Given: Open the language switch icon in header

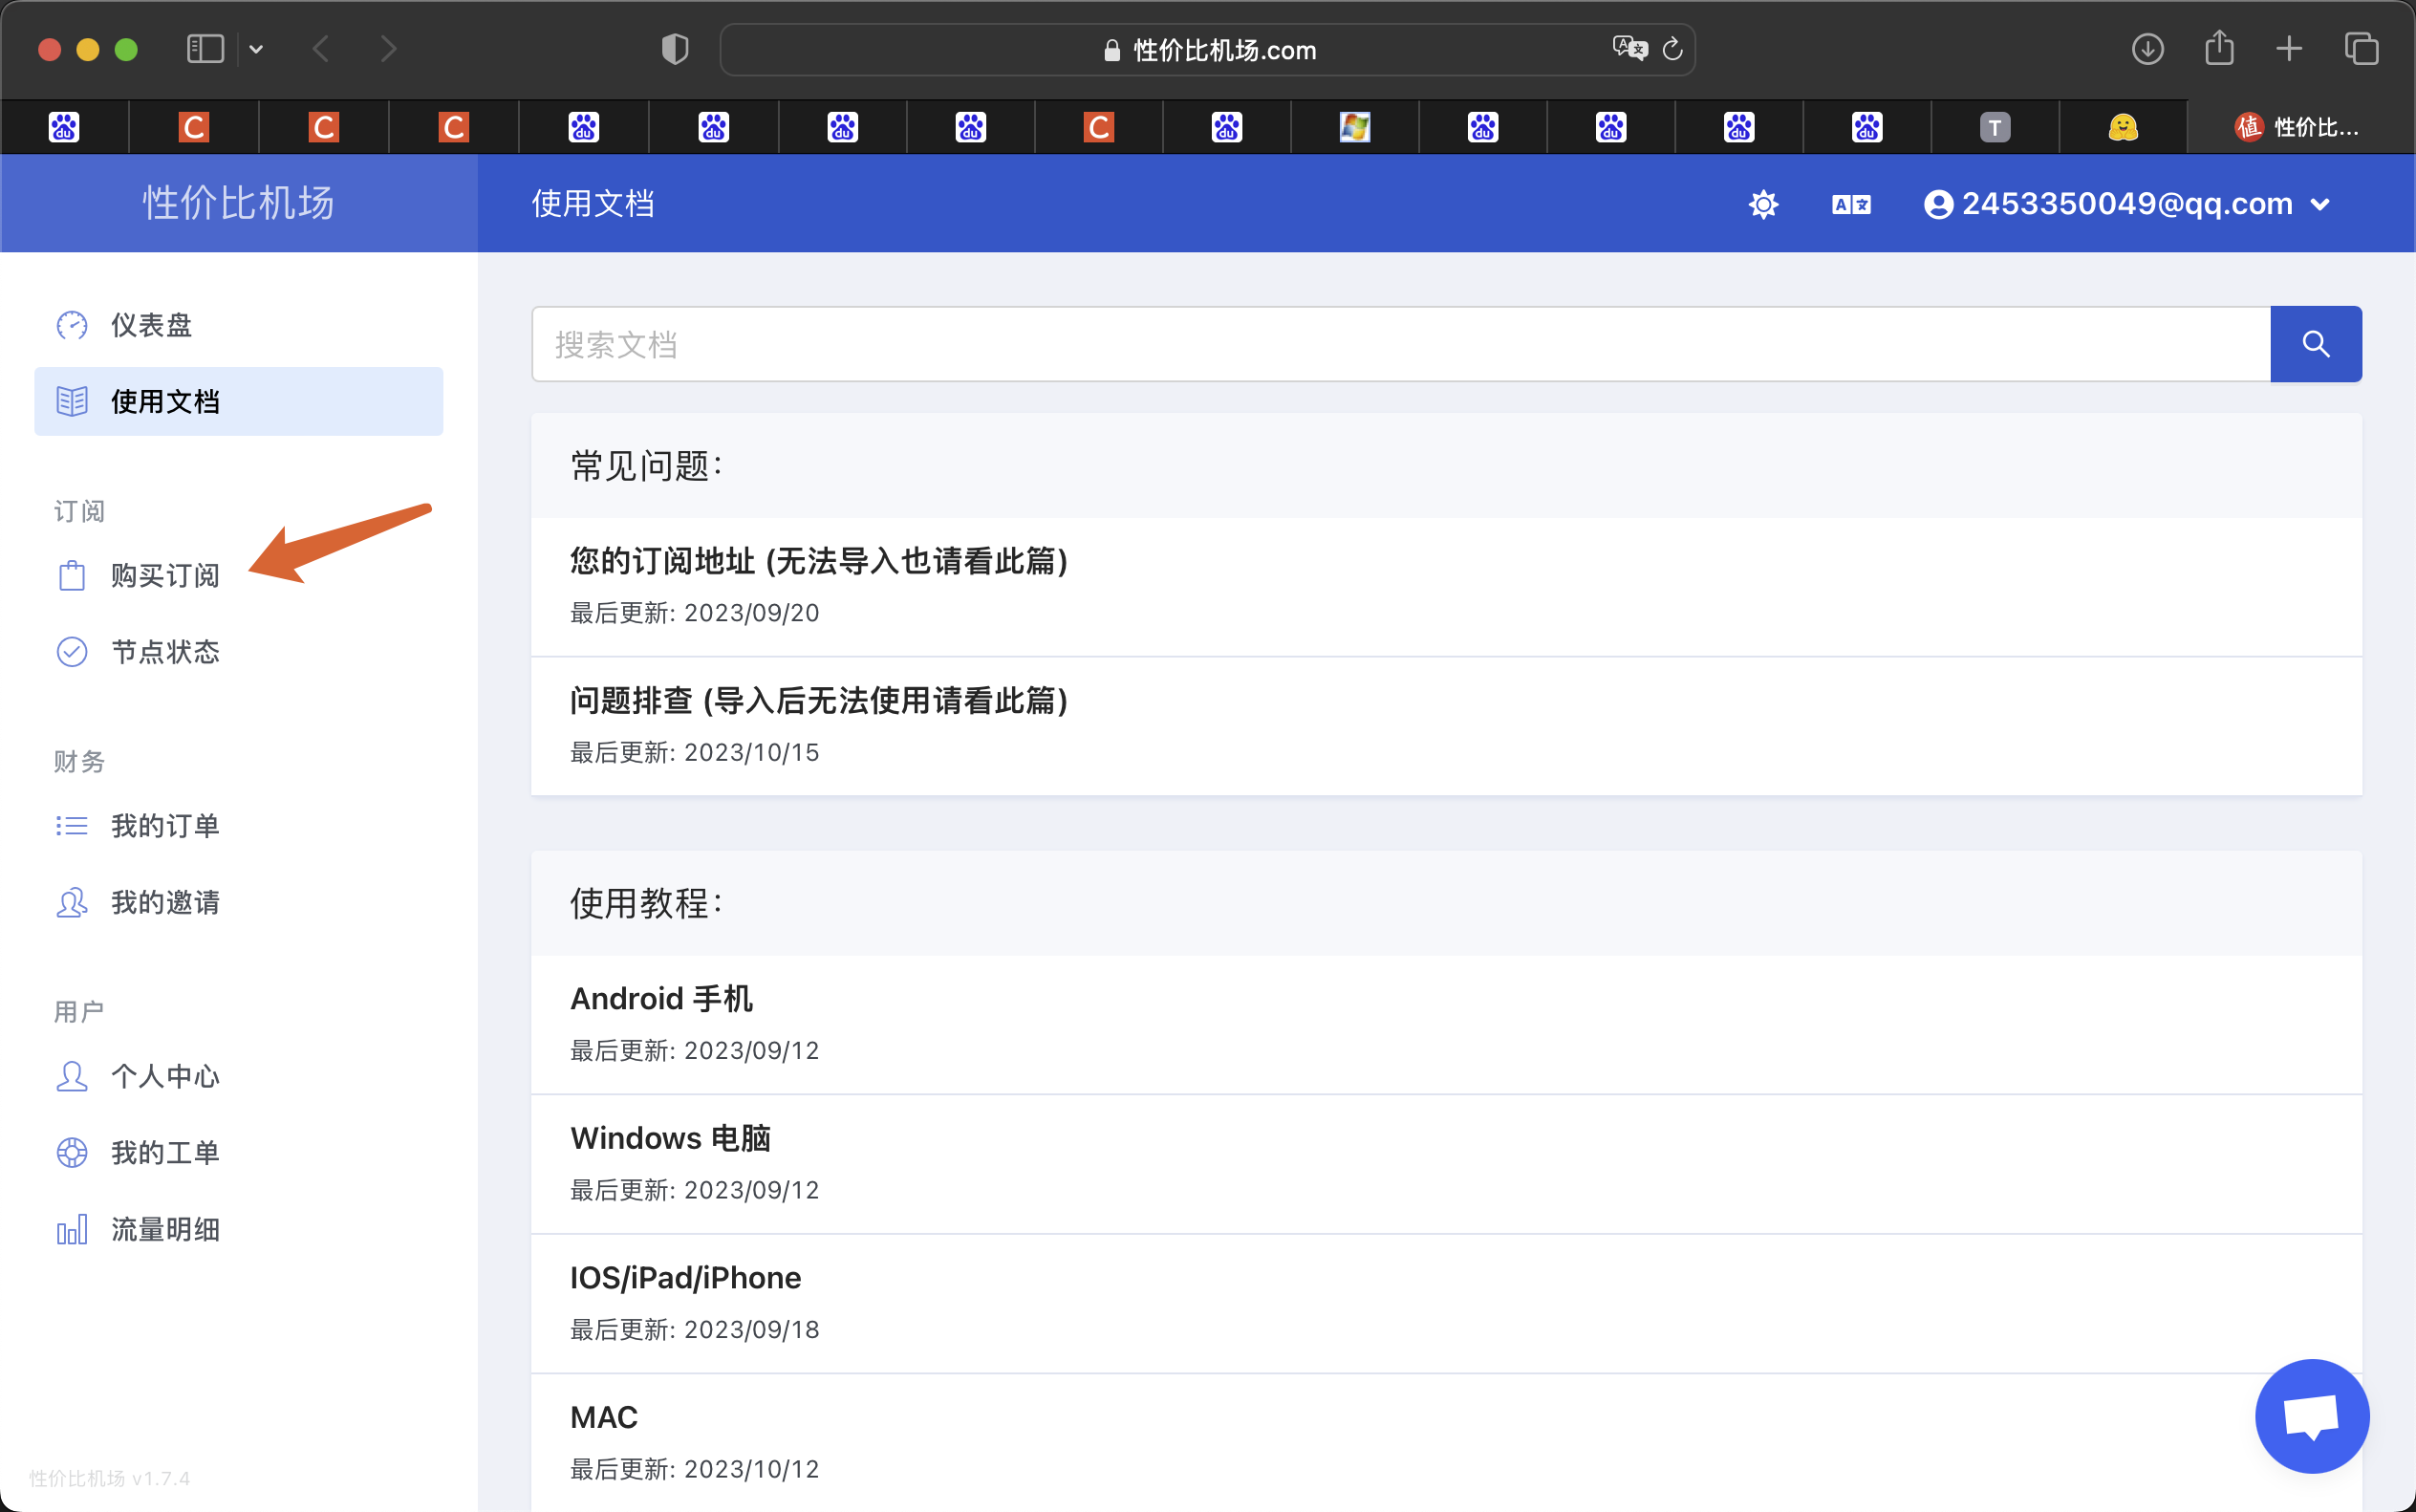Looking at the screenshot, I should click(x=1851, y=205).
